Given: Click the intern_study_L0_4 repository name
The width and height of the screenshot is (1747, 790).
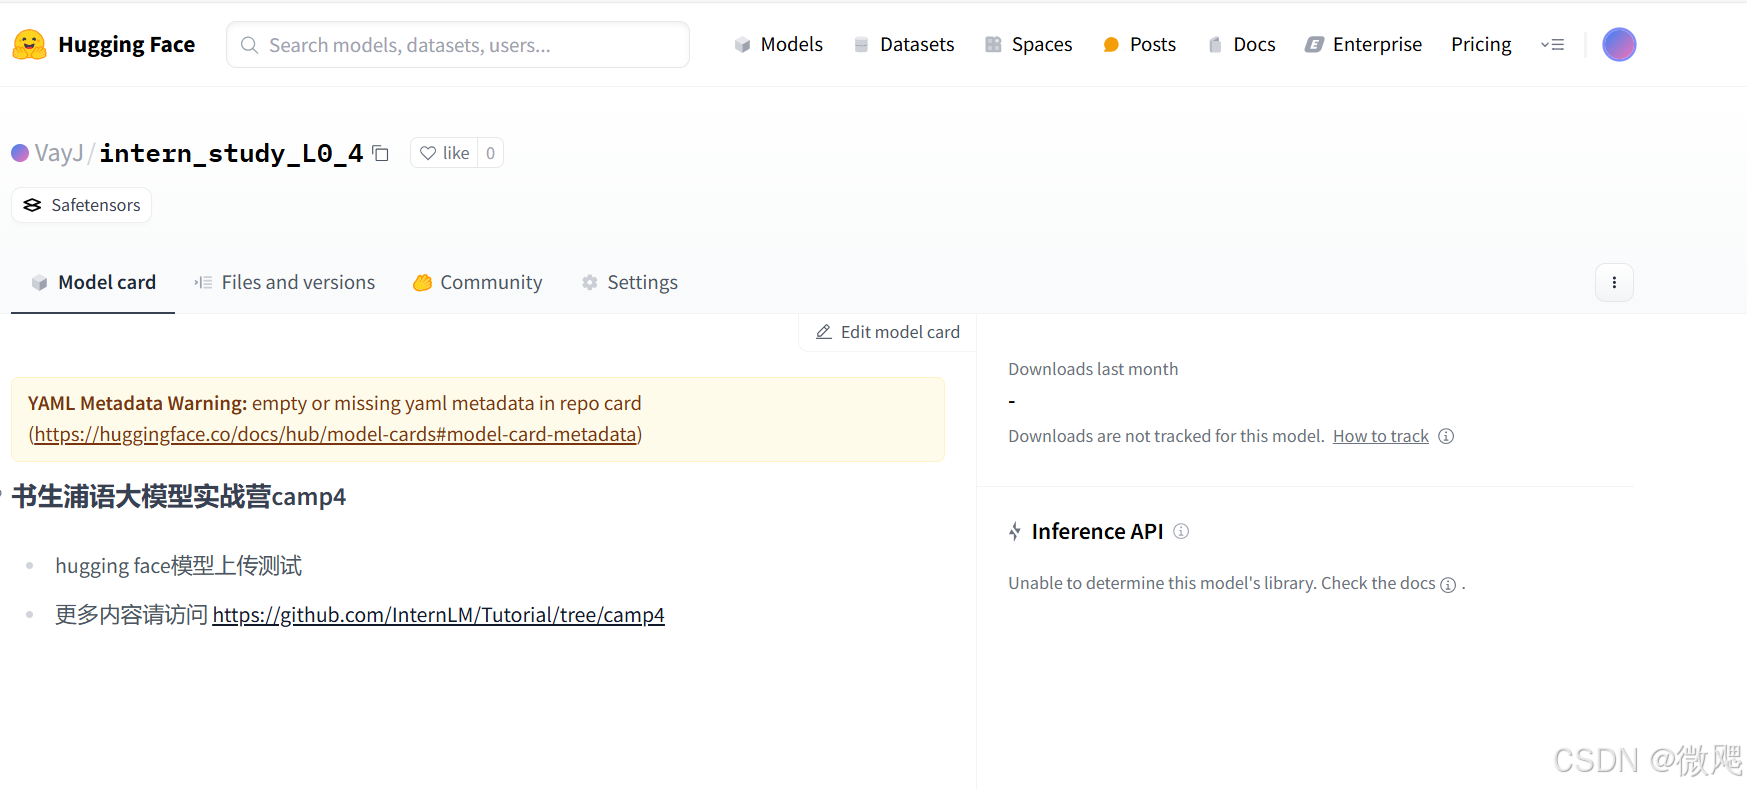Looking at the screenshot, I should coord(231,153).
